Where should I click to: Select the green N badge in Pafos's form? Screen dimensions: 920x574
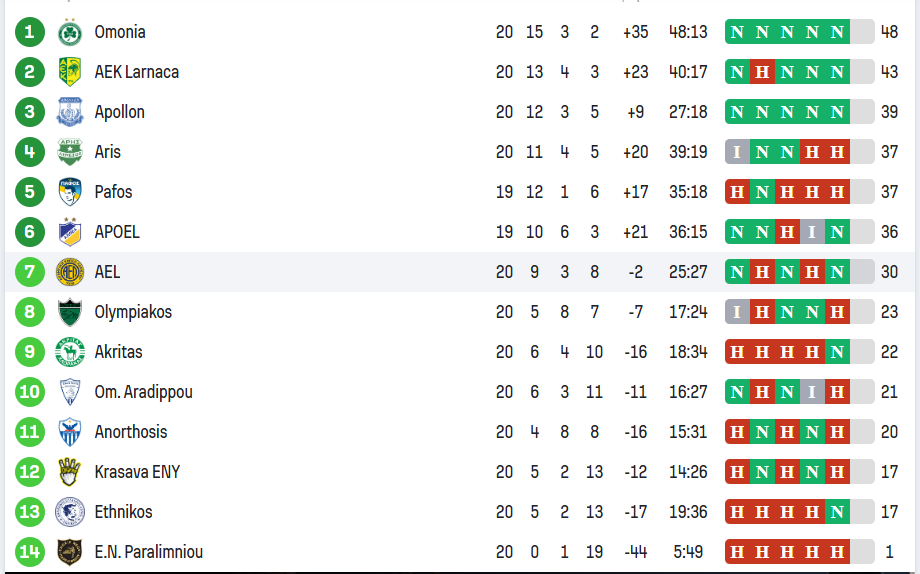(762, 192)
